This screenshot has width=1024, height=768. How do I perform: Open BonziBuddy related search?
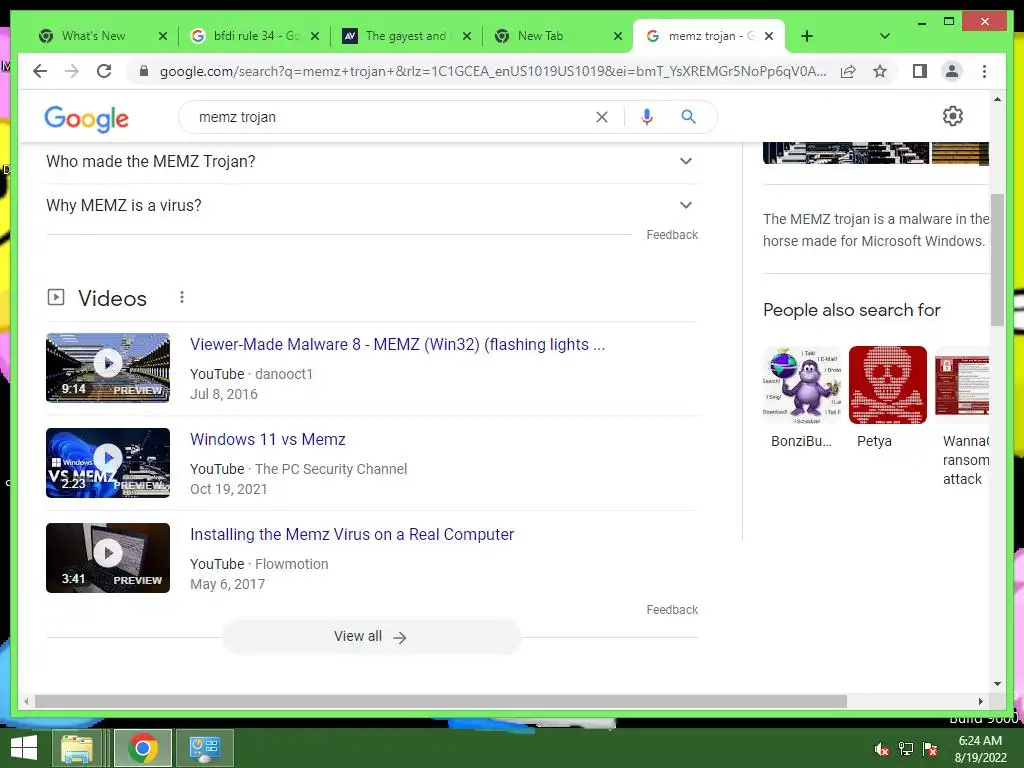tap(802, 397)
